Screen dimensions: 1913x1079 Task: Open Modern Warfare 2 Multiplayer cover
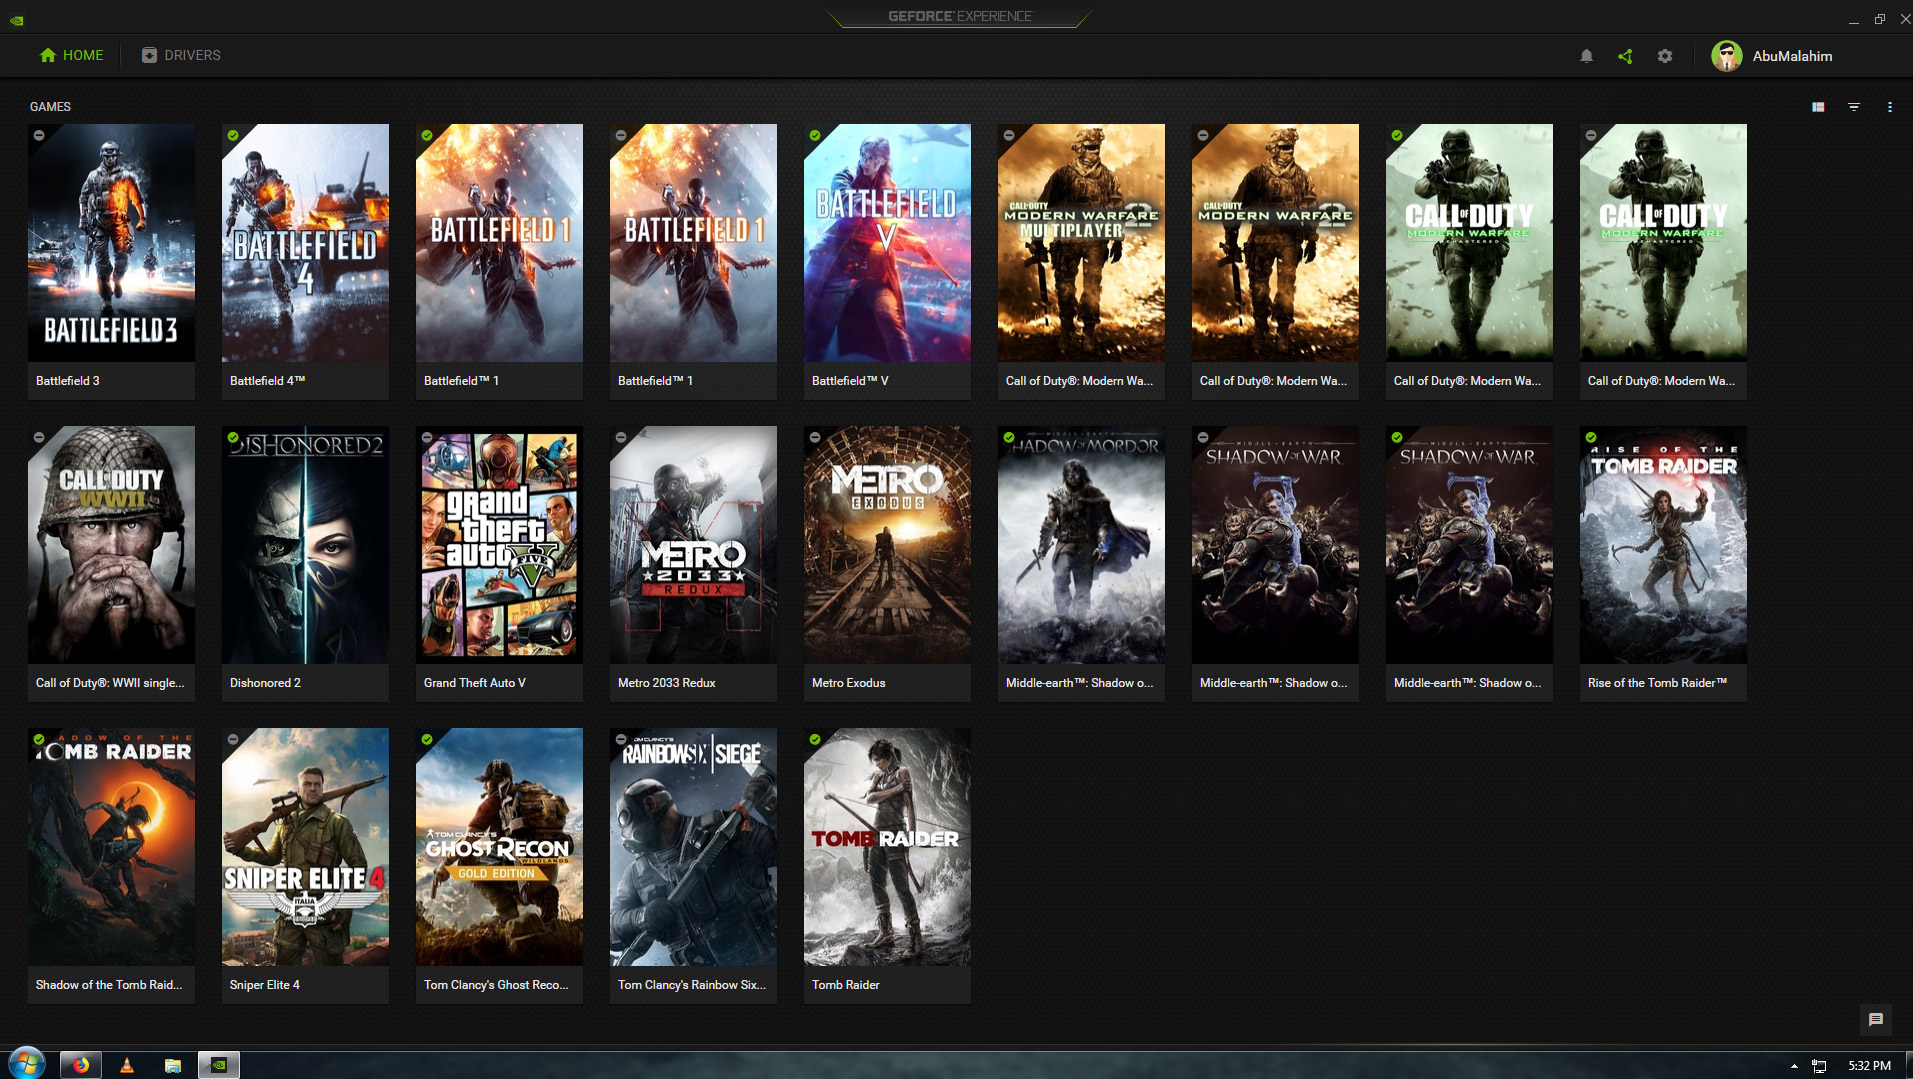[x=1081, y=243]
